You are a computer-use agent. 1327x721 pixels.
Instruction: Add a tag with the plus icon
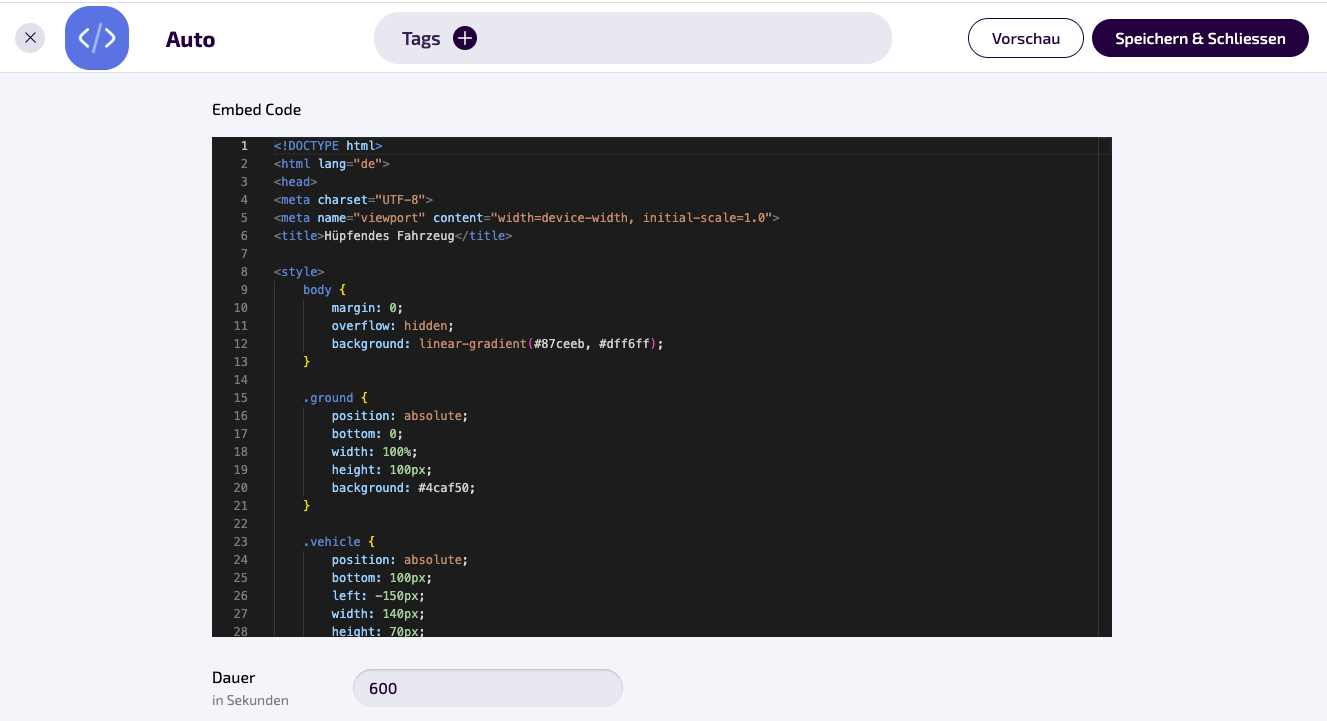[465, 38]
